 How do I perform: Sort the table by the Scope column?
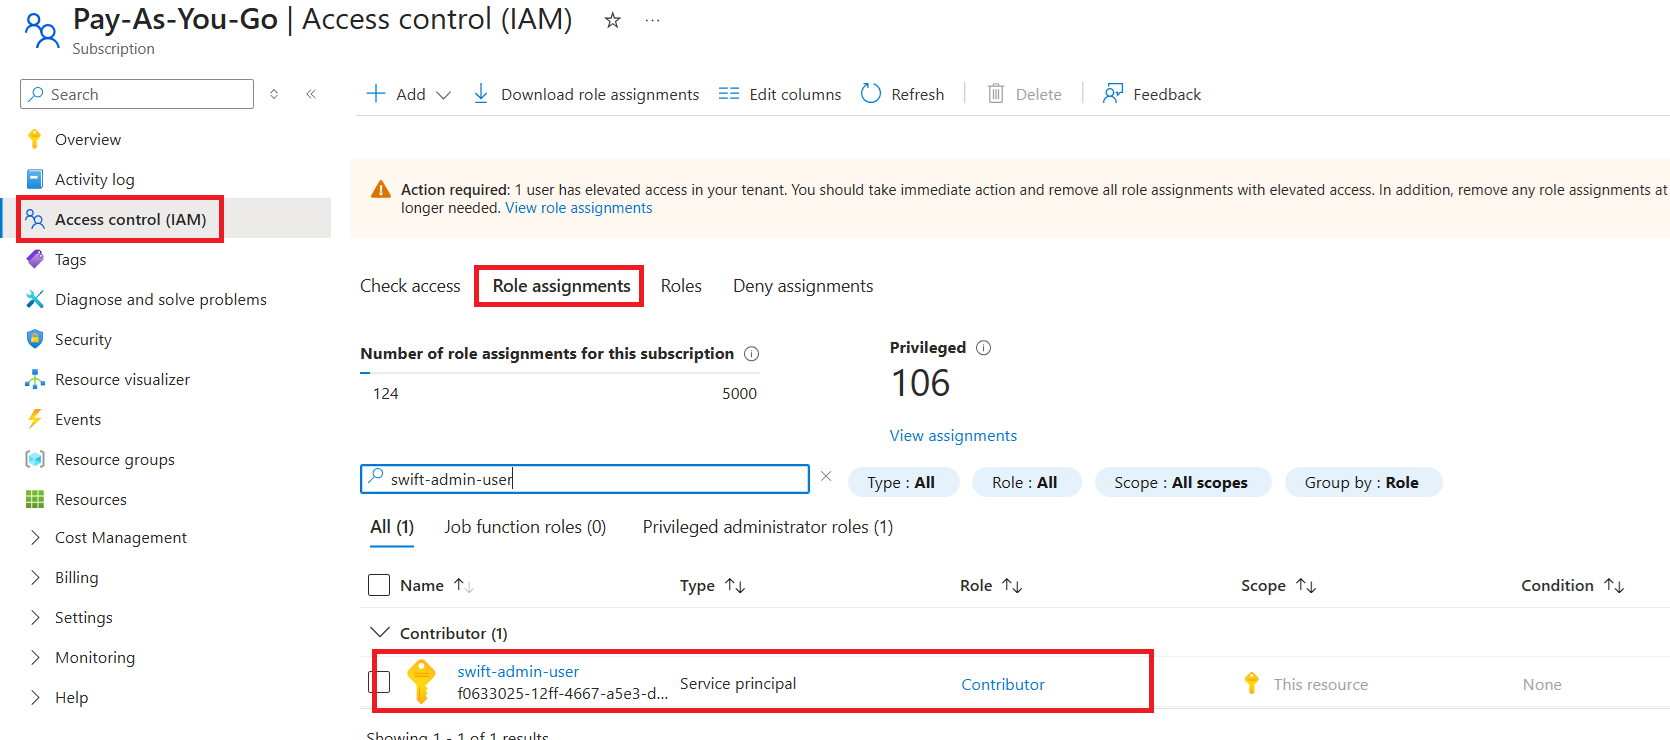(1279, 585)
